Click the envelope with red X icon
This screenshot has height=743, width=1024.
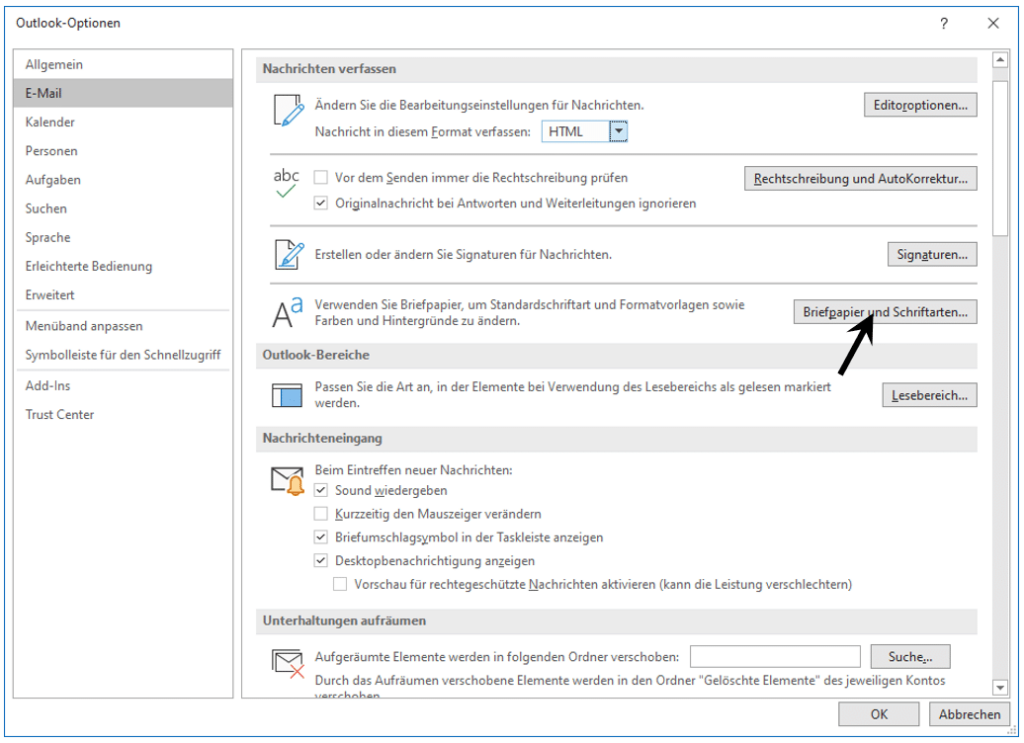point(288,663)
